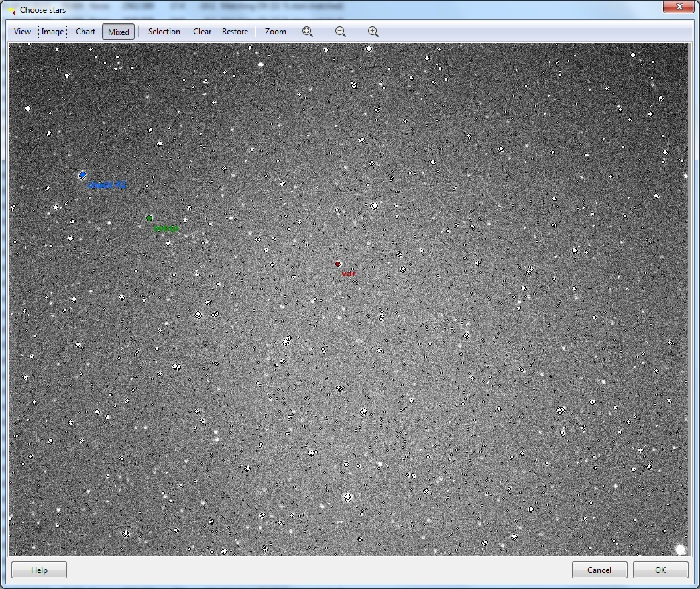Click Restore in the selection toolbar
This screenshot has width=700, height=589.
click(x=235, y=31)
